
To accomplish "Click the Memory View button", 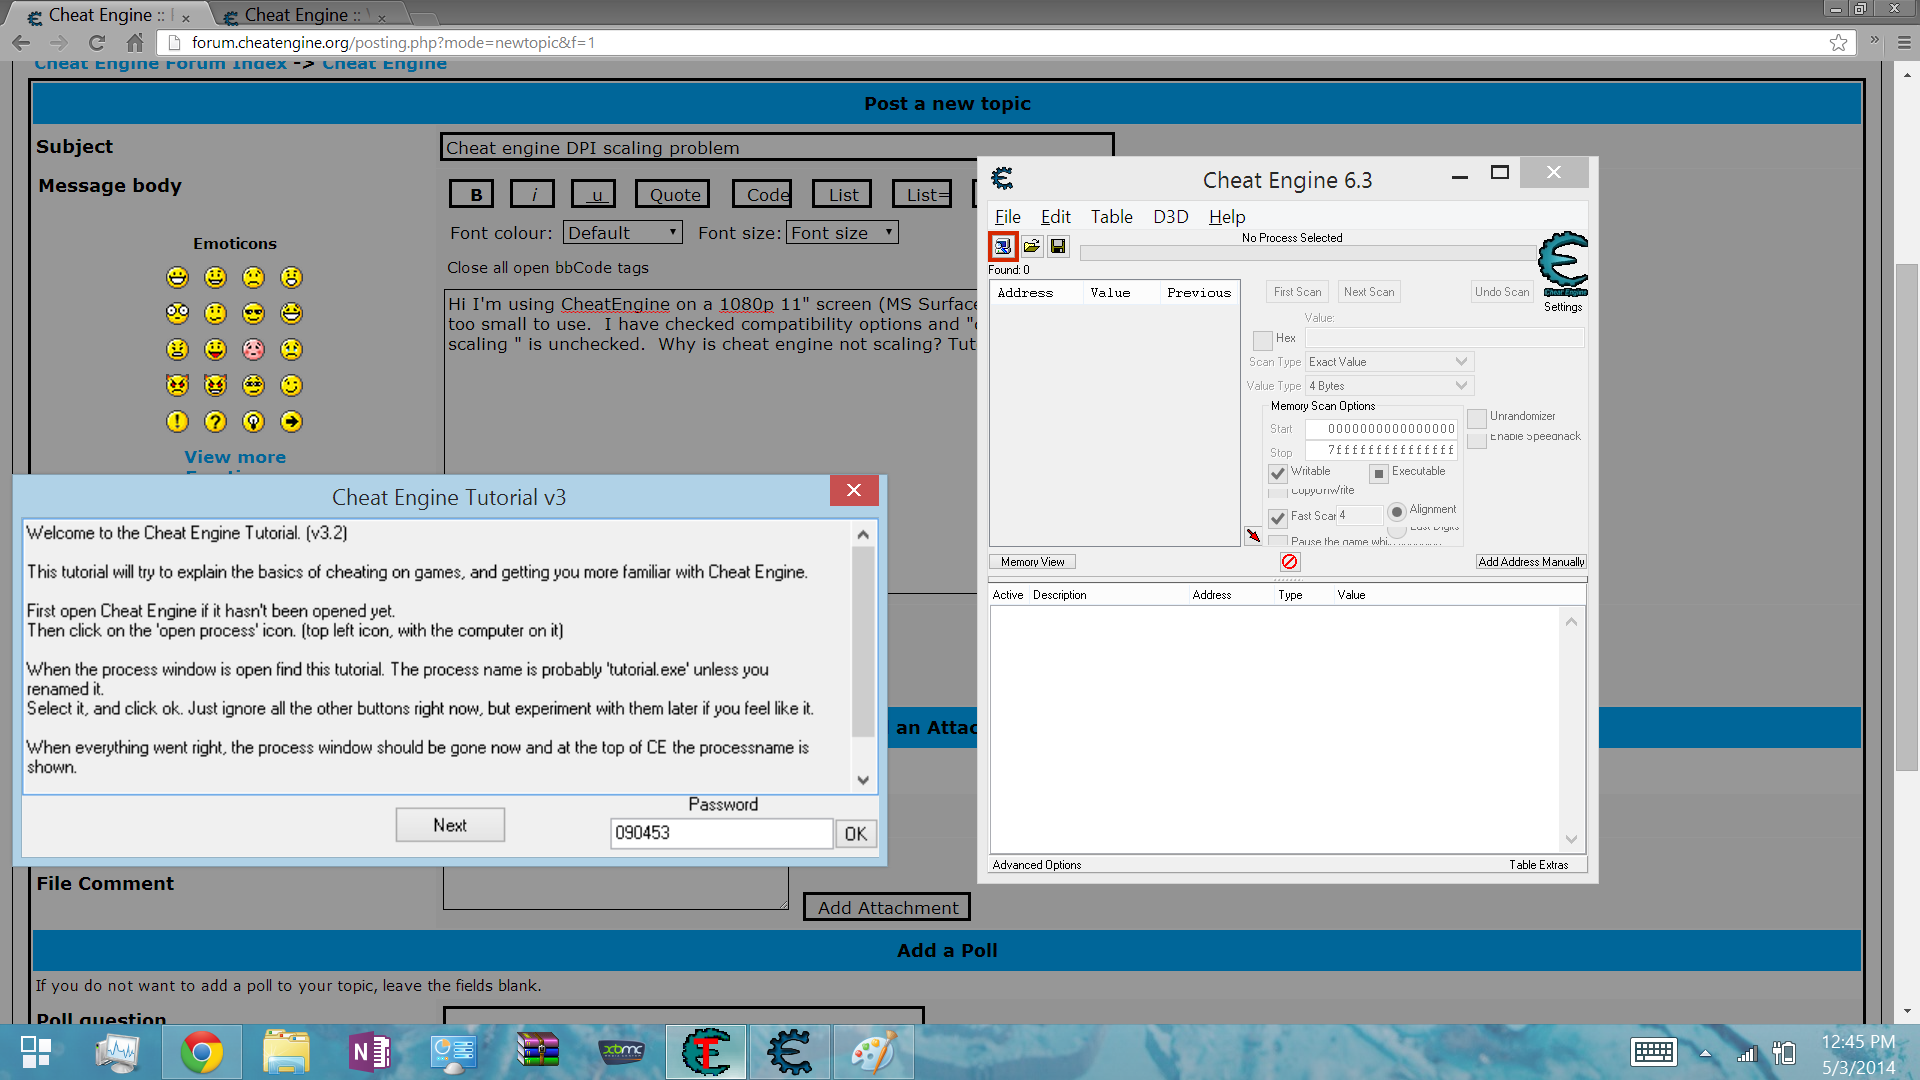I will [1032, 562].
